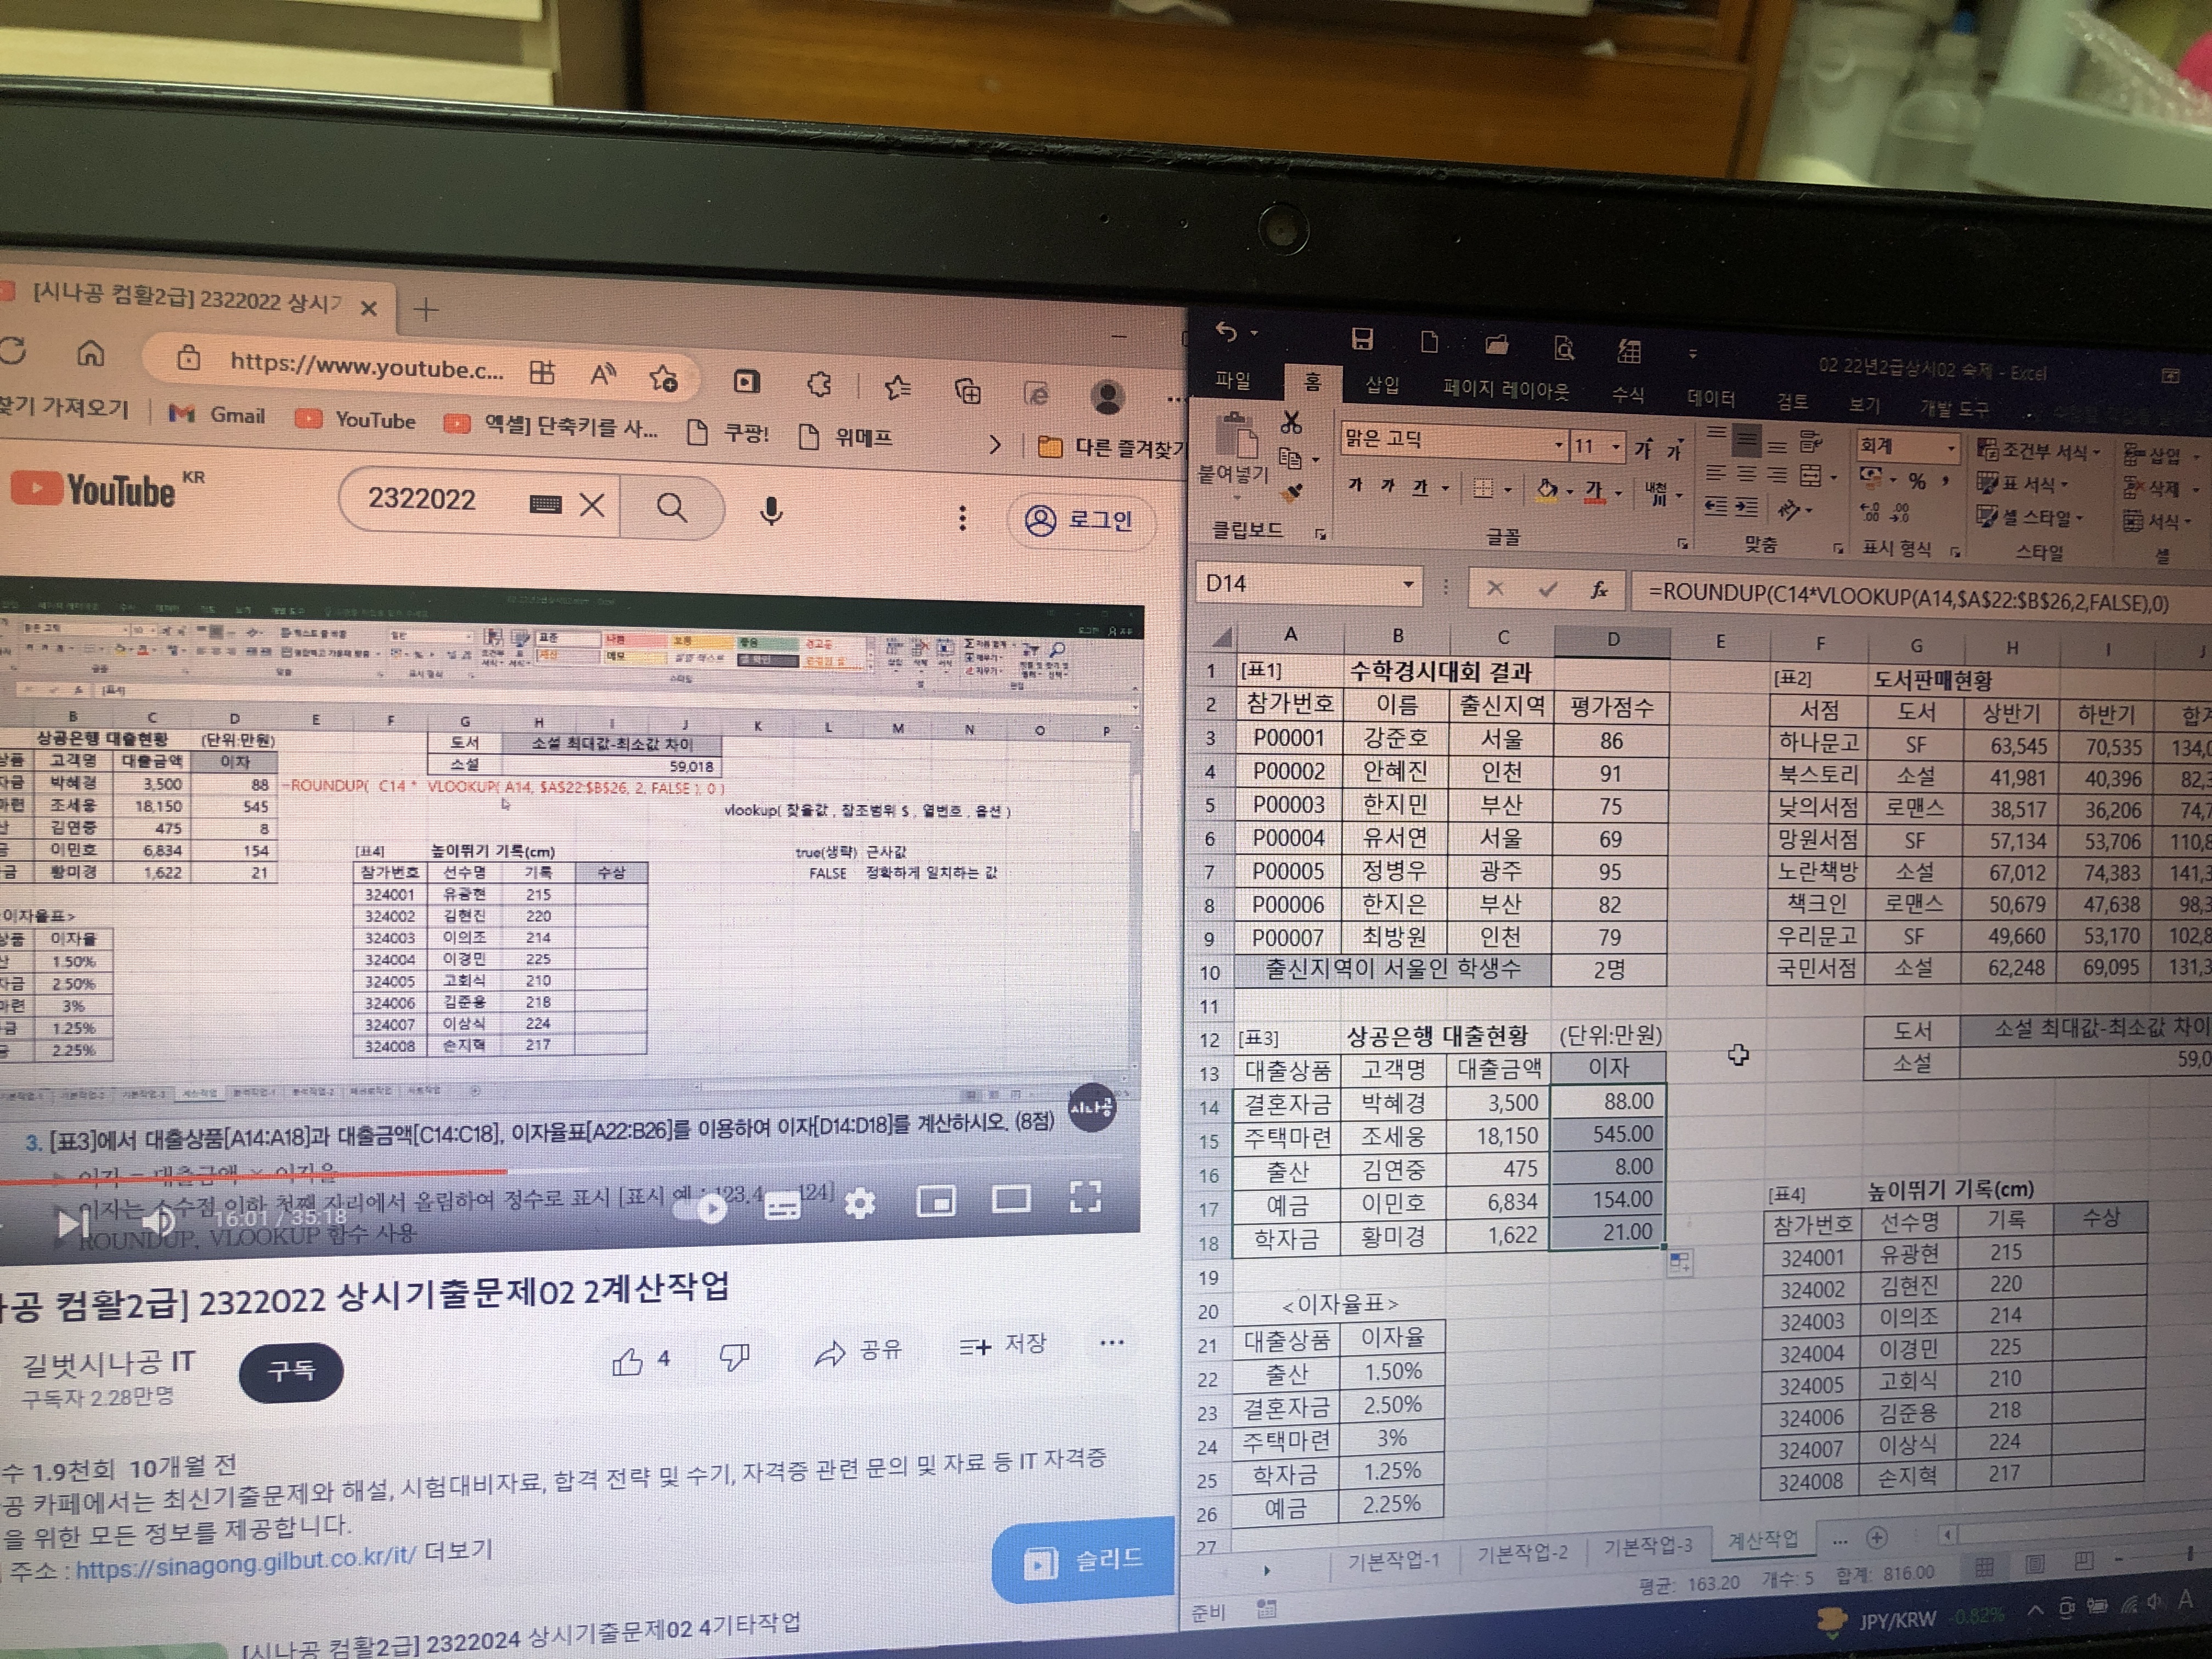The width and height of the screenshot is (2212, 1659).
Task: Select the Format Painter brush icon
Action: 1292,492
